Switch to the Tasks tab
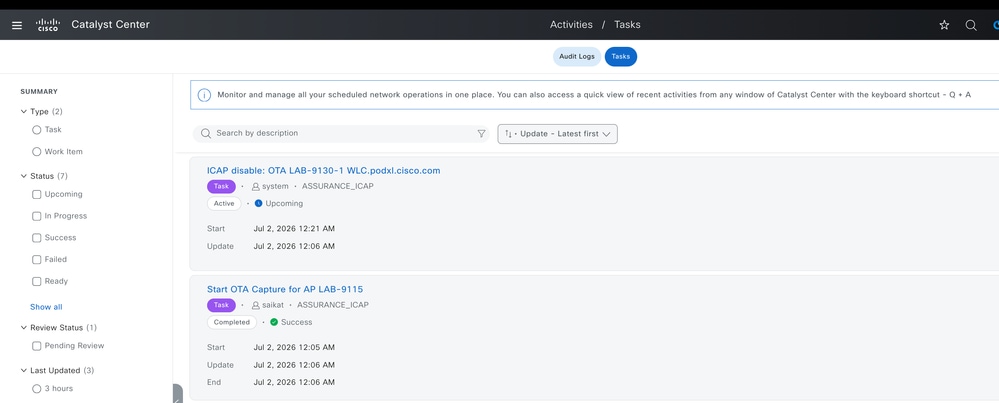The height and width of the screenshot is (403, 999). tap(621, 57)
